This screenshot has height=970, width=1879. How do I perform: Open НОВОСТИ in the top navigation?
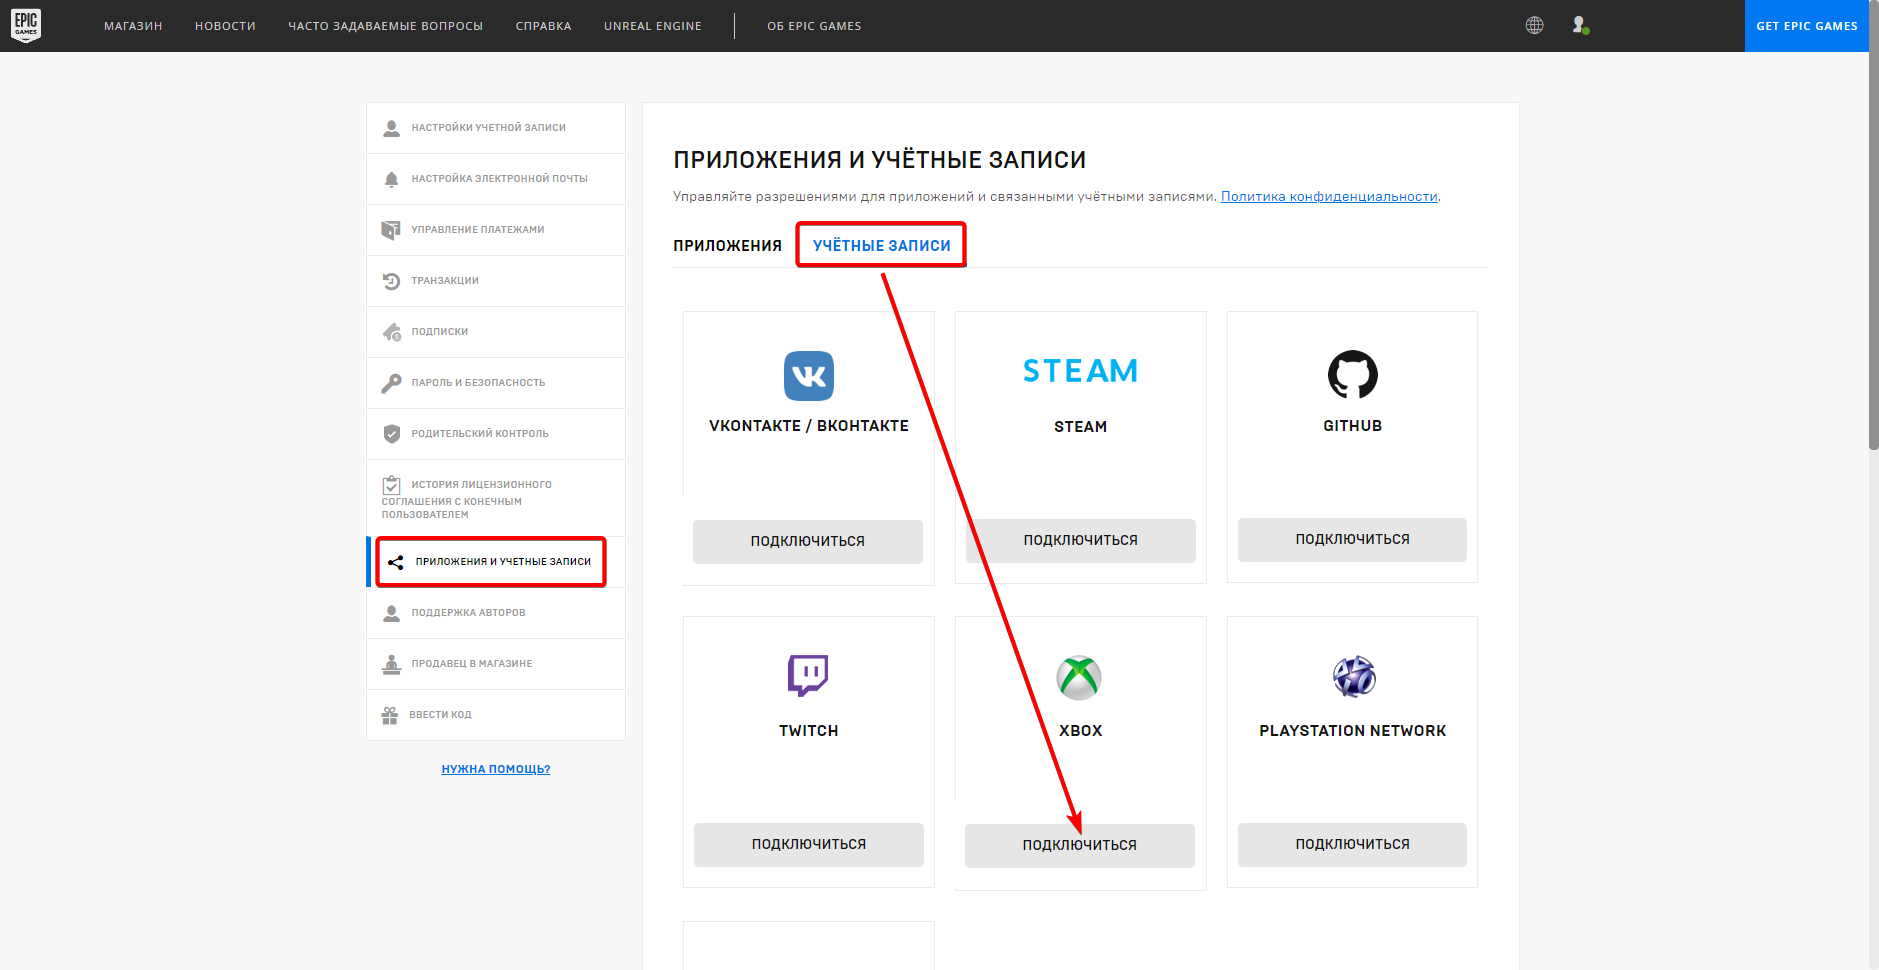(225, 26)
